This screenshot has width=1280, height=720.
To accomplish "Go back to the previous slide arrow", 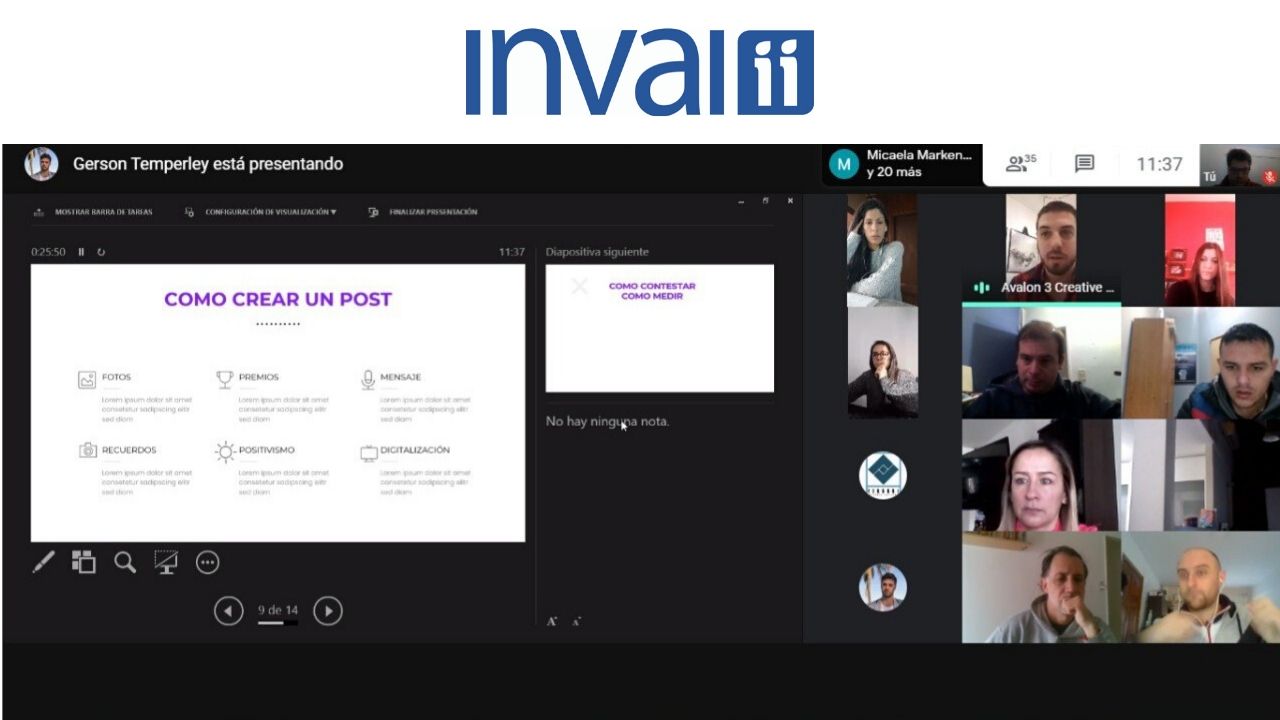I will click(228, 610).
